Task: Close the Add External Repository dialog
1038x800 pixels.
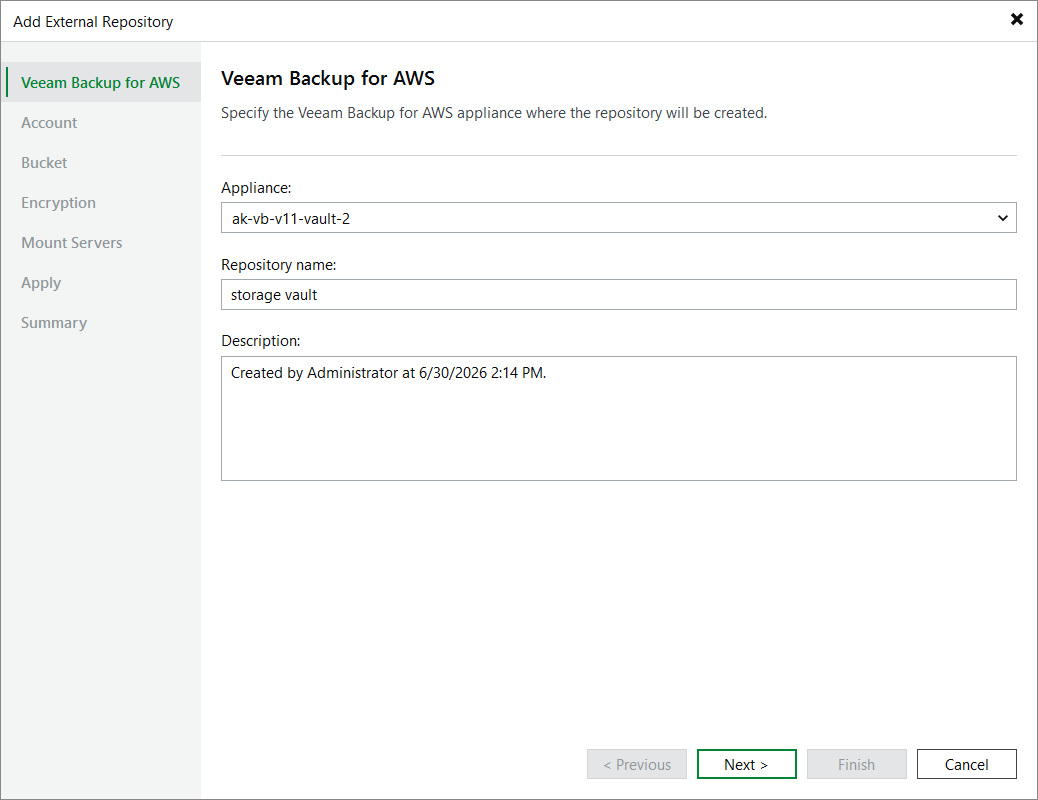Action: tap(1017, 19)
